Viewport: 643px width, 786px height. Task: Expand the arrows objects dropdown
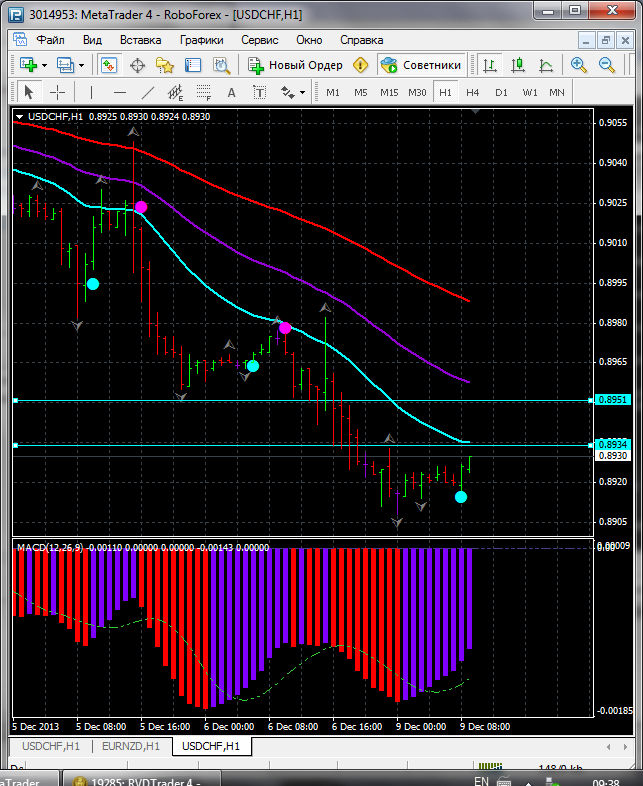(302, 93)
